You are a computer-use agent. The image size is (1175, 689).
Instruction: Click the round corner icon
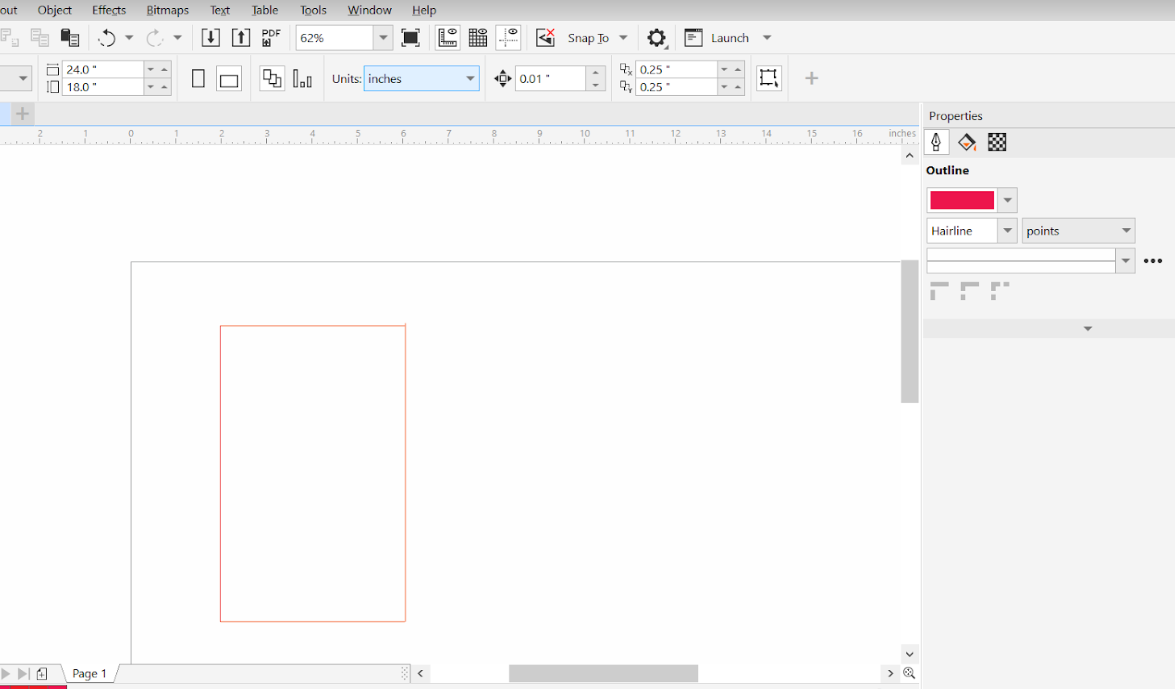[x=969, y=291]
